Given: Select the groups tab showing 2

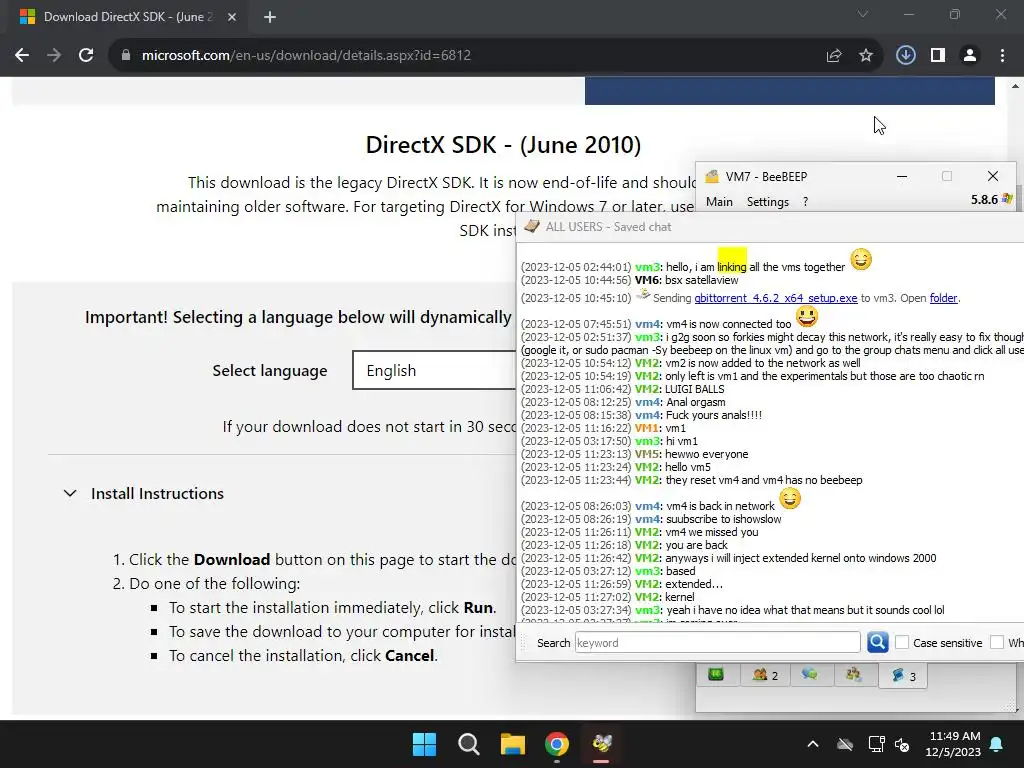Looking at the screenshot, I should pyautogui.click(x=765, y=675).
